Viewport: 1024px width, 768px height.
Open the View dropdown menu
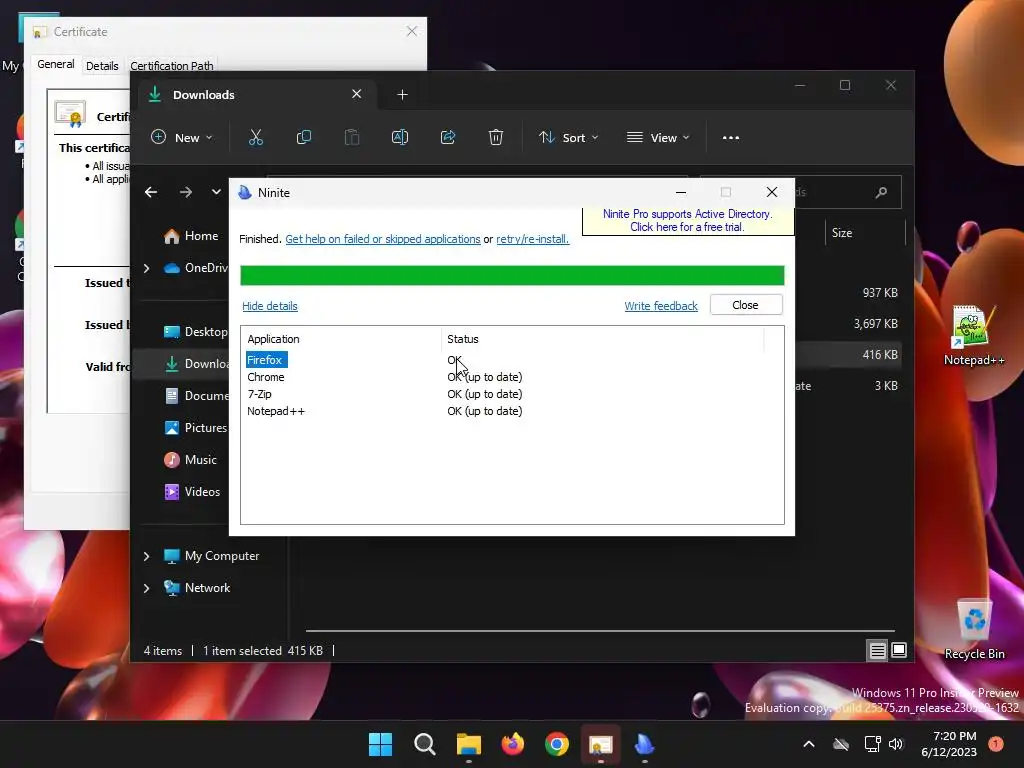point(659,137)
